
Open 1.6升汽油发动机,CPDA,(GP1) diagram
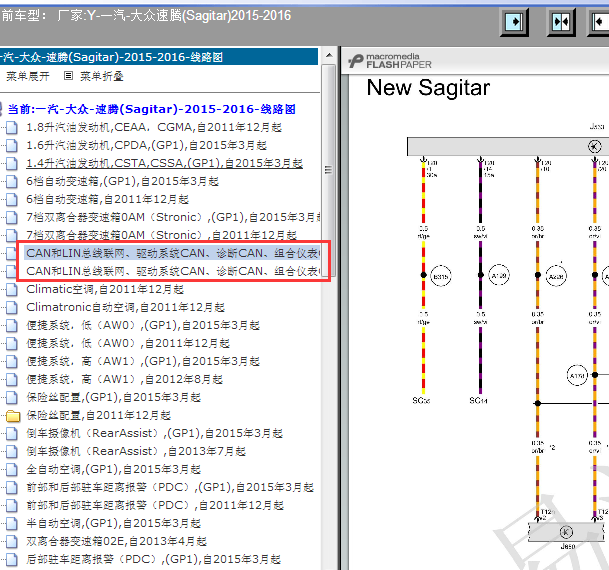147,145
